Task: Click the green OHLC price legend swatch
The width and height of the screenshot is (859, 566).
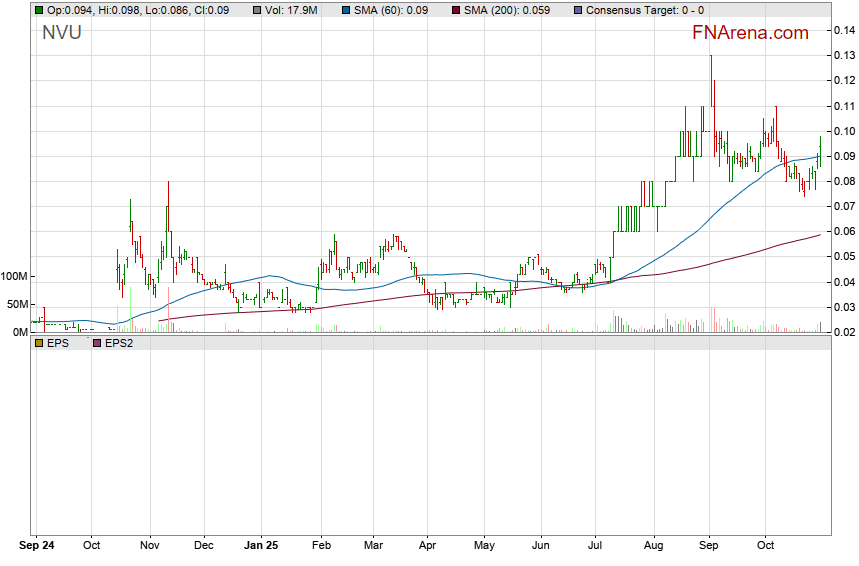Action: click(x=39, y=10)
